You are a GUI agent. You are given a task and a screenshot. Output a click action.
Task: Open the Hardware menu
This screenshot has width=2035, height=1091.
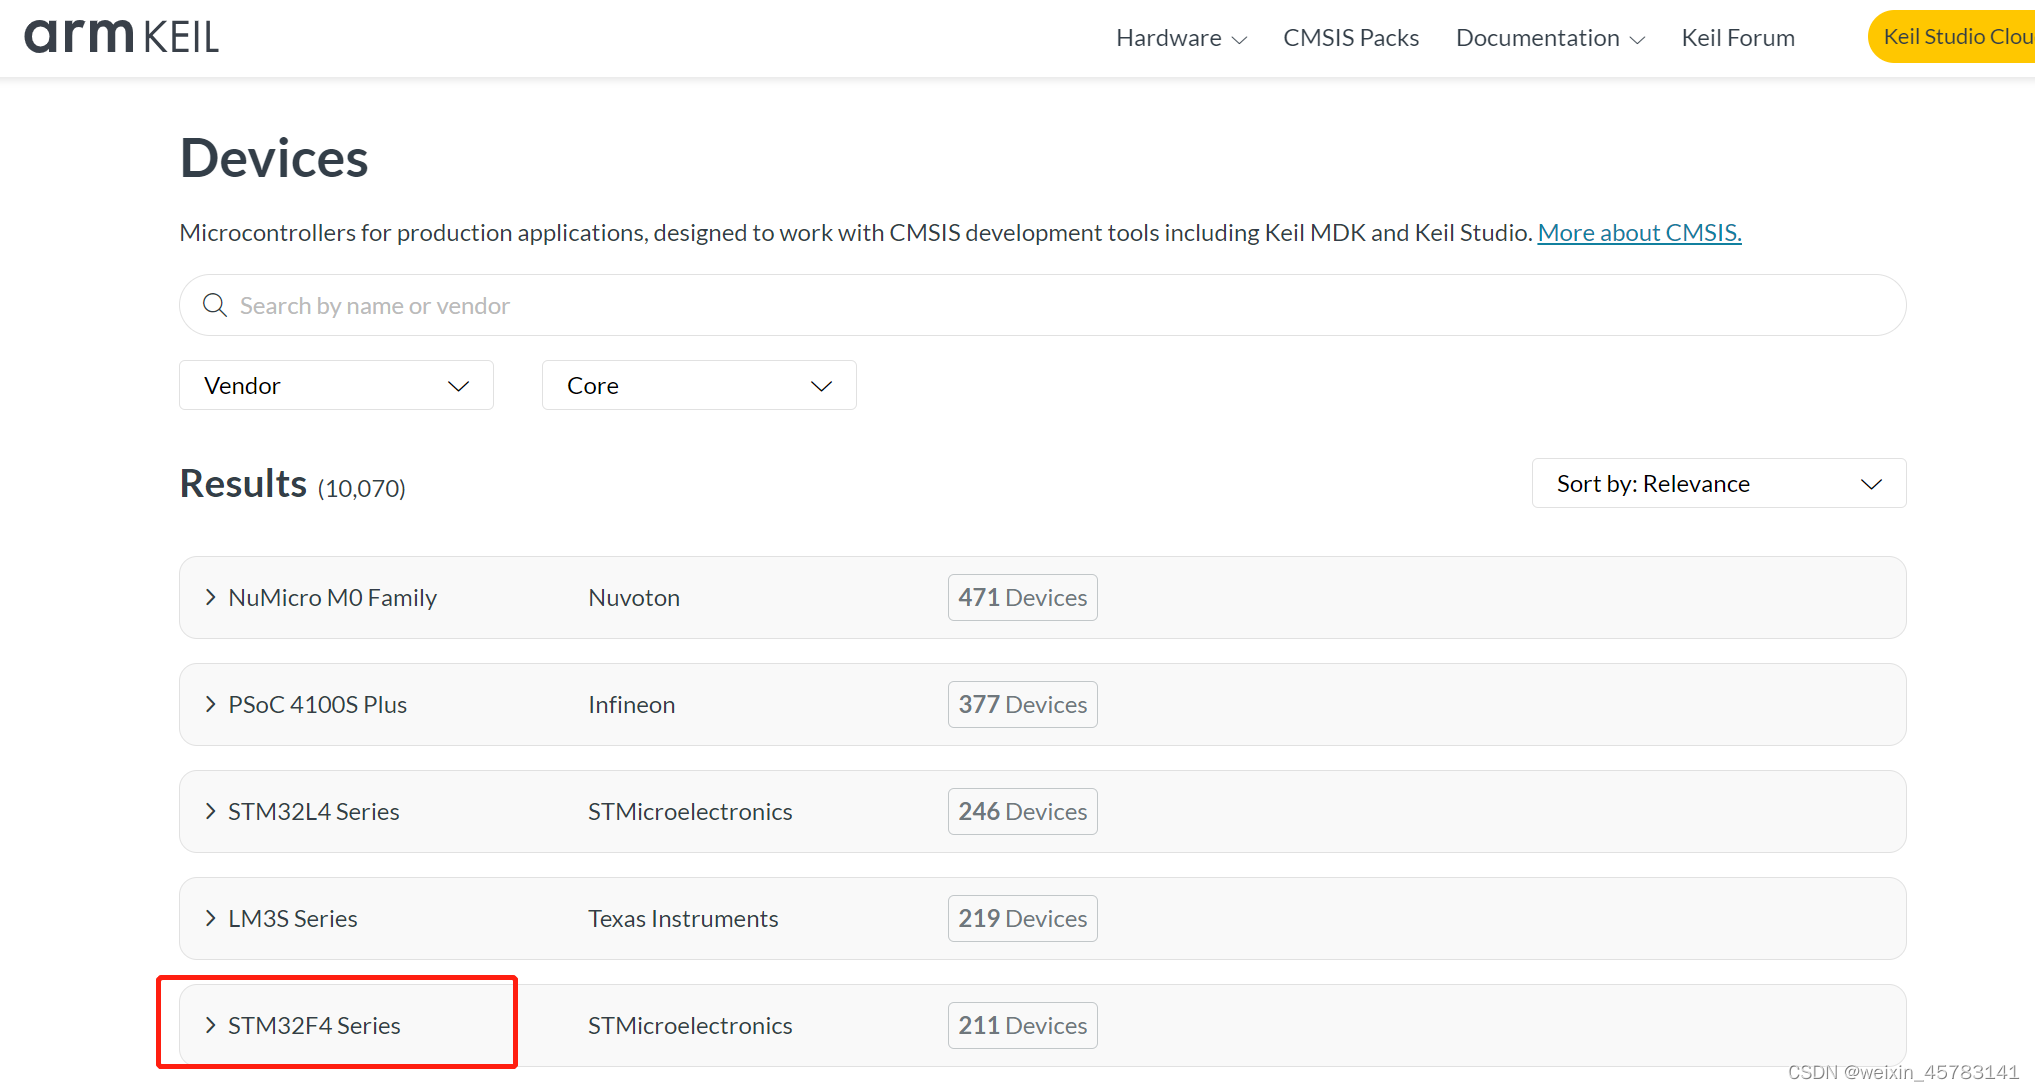click(1181, 38)
